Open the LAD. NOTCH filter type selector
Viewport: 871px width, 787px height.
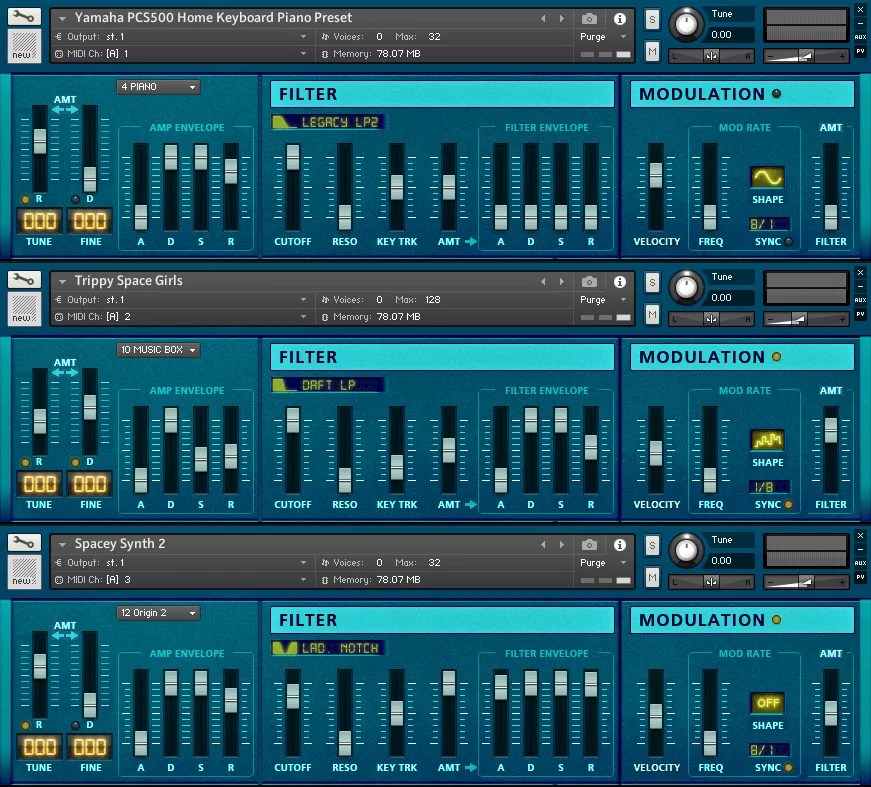click(327, 647)
